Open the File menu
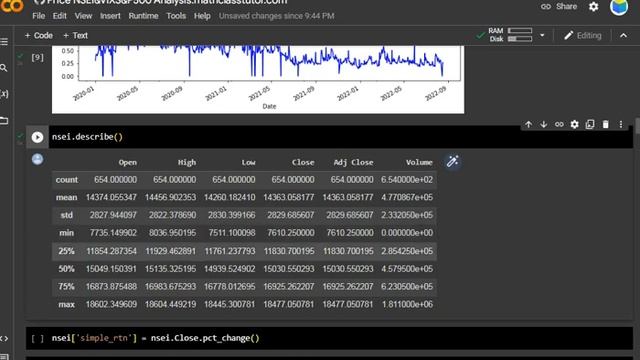 [x=38, y=16]
